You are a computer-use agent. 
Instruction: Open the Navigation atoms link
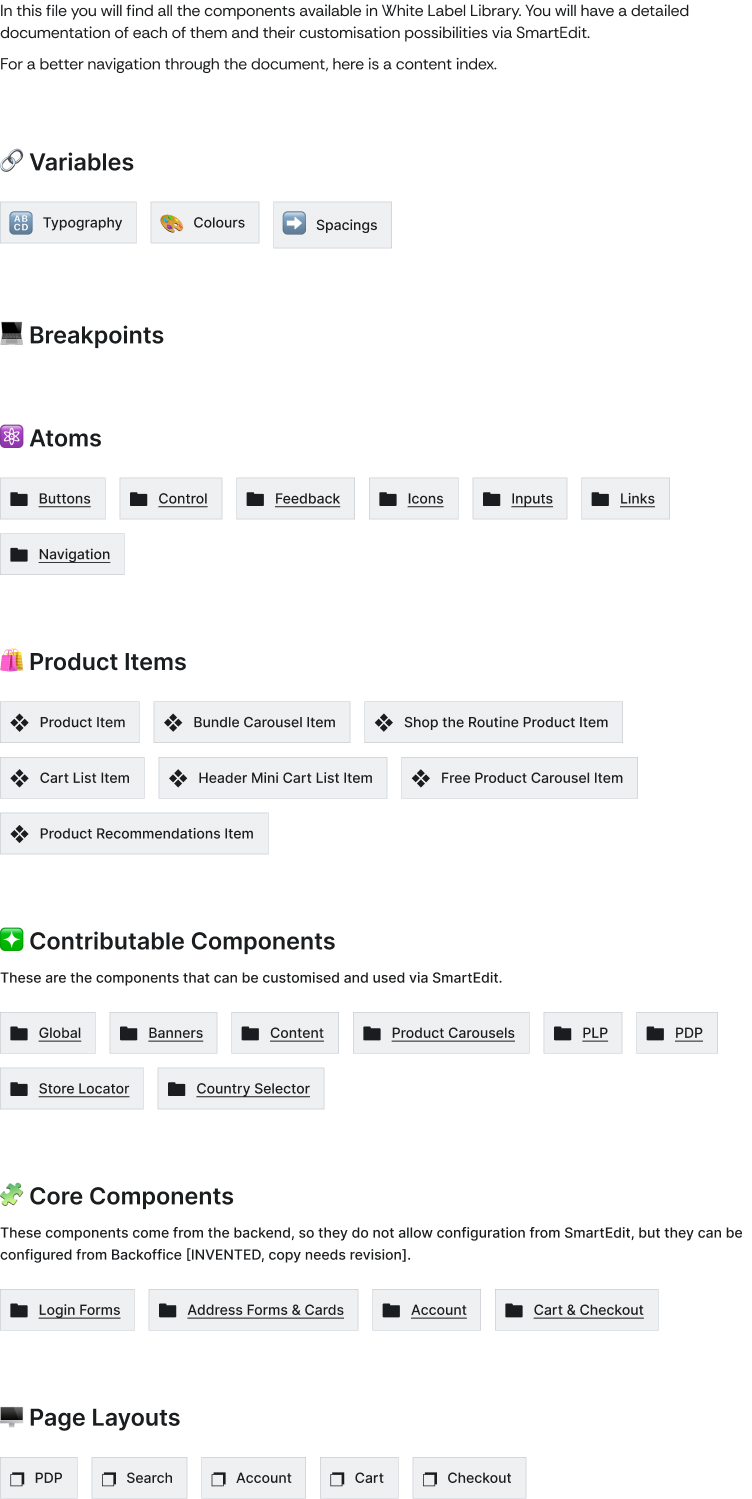click(x=74, y=554)
